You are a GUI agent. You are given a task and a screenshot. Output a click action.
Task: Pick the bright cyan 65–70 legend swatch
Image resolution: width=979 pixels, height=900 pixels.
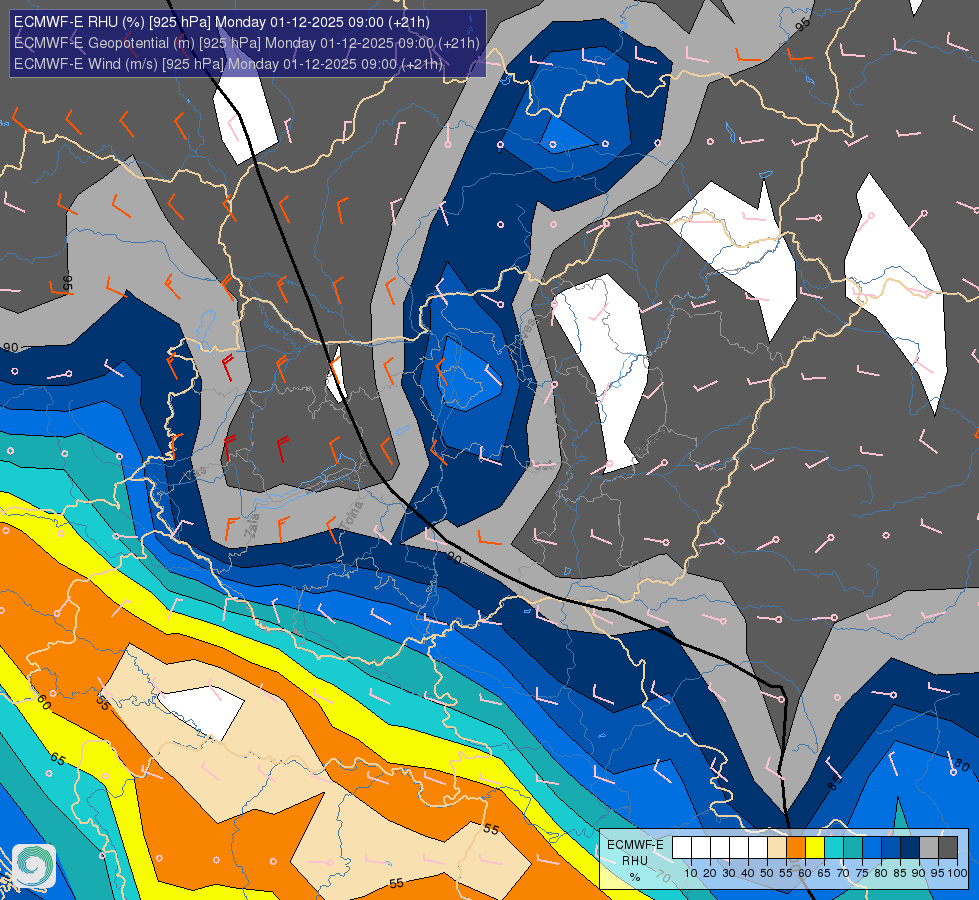click(834, 848)
